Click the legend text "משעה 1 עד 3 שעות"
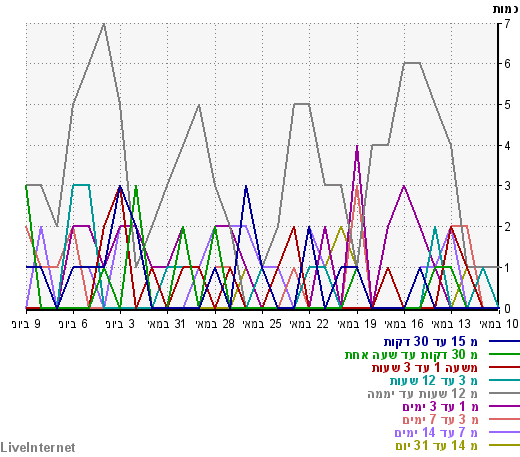520x457 pixels. (x=425, y=368)
